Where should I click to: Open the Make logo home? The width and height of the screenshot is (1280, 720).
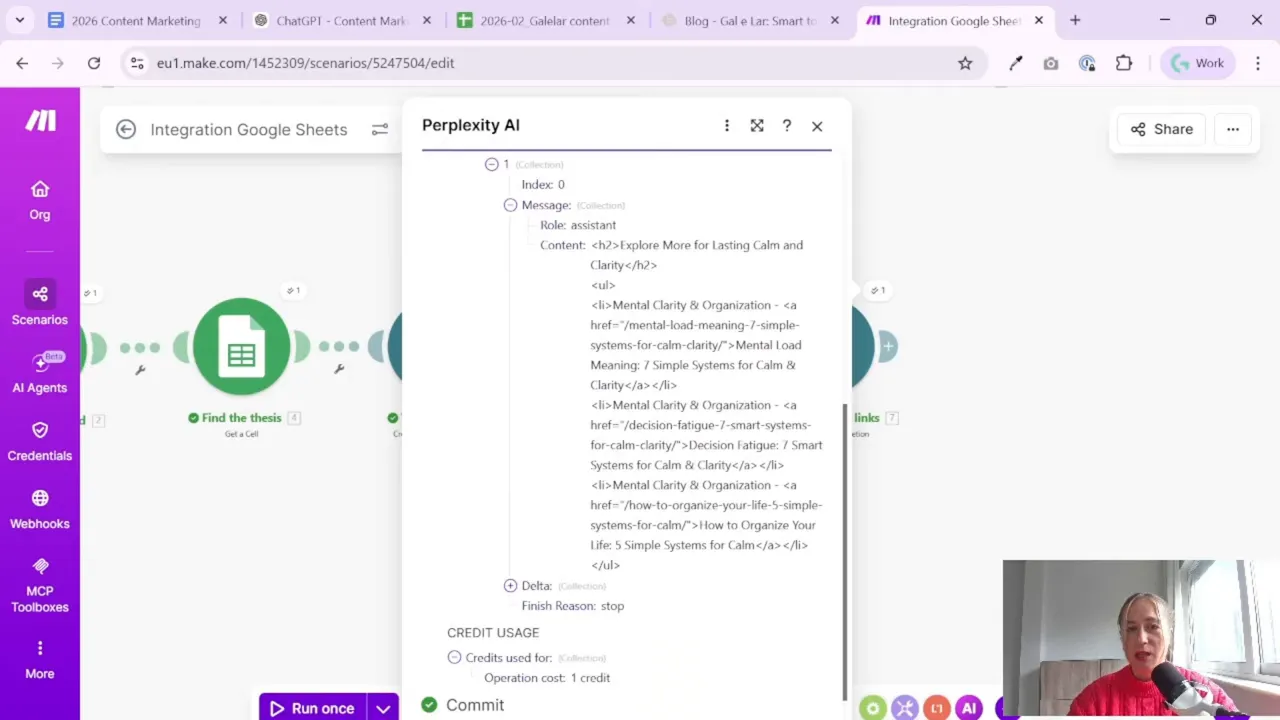tap(40, 121)
